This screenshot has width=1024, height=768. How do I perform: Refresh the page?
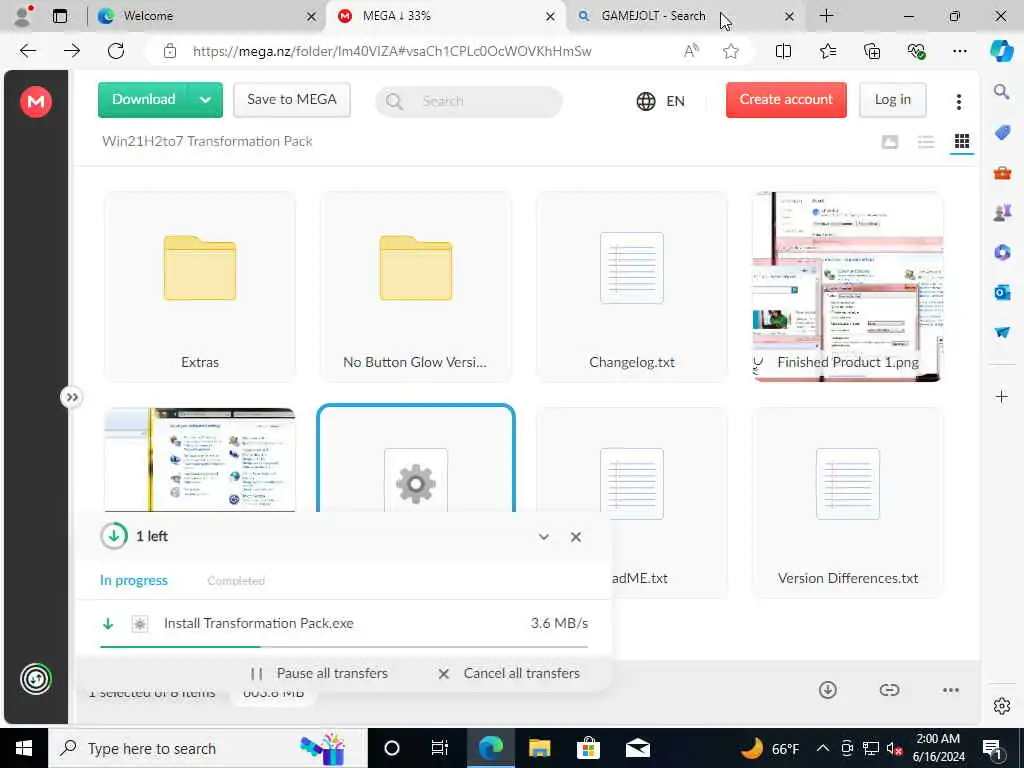click(116, 51)
